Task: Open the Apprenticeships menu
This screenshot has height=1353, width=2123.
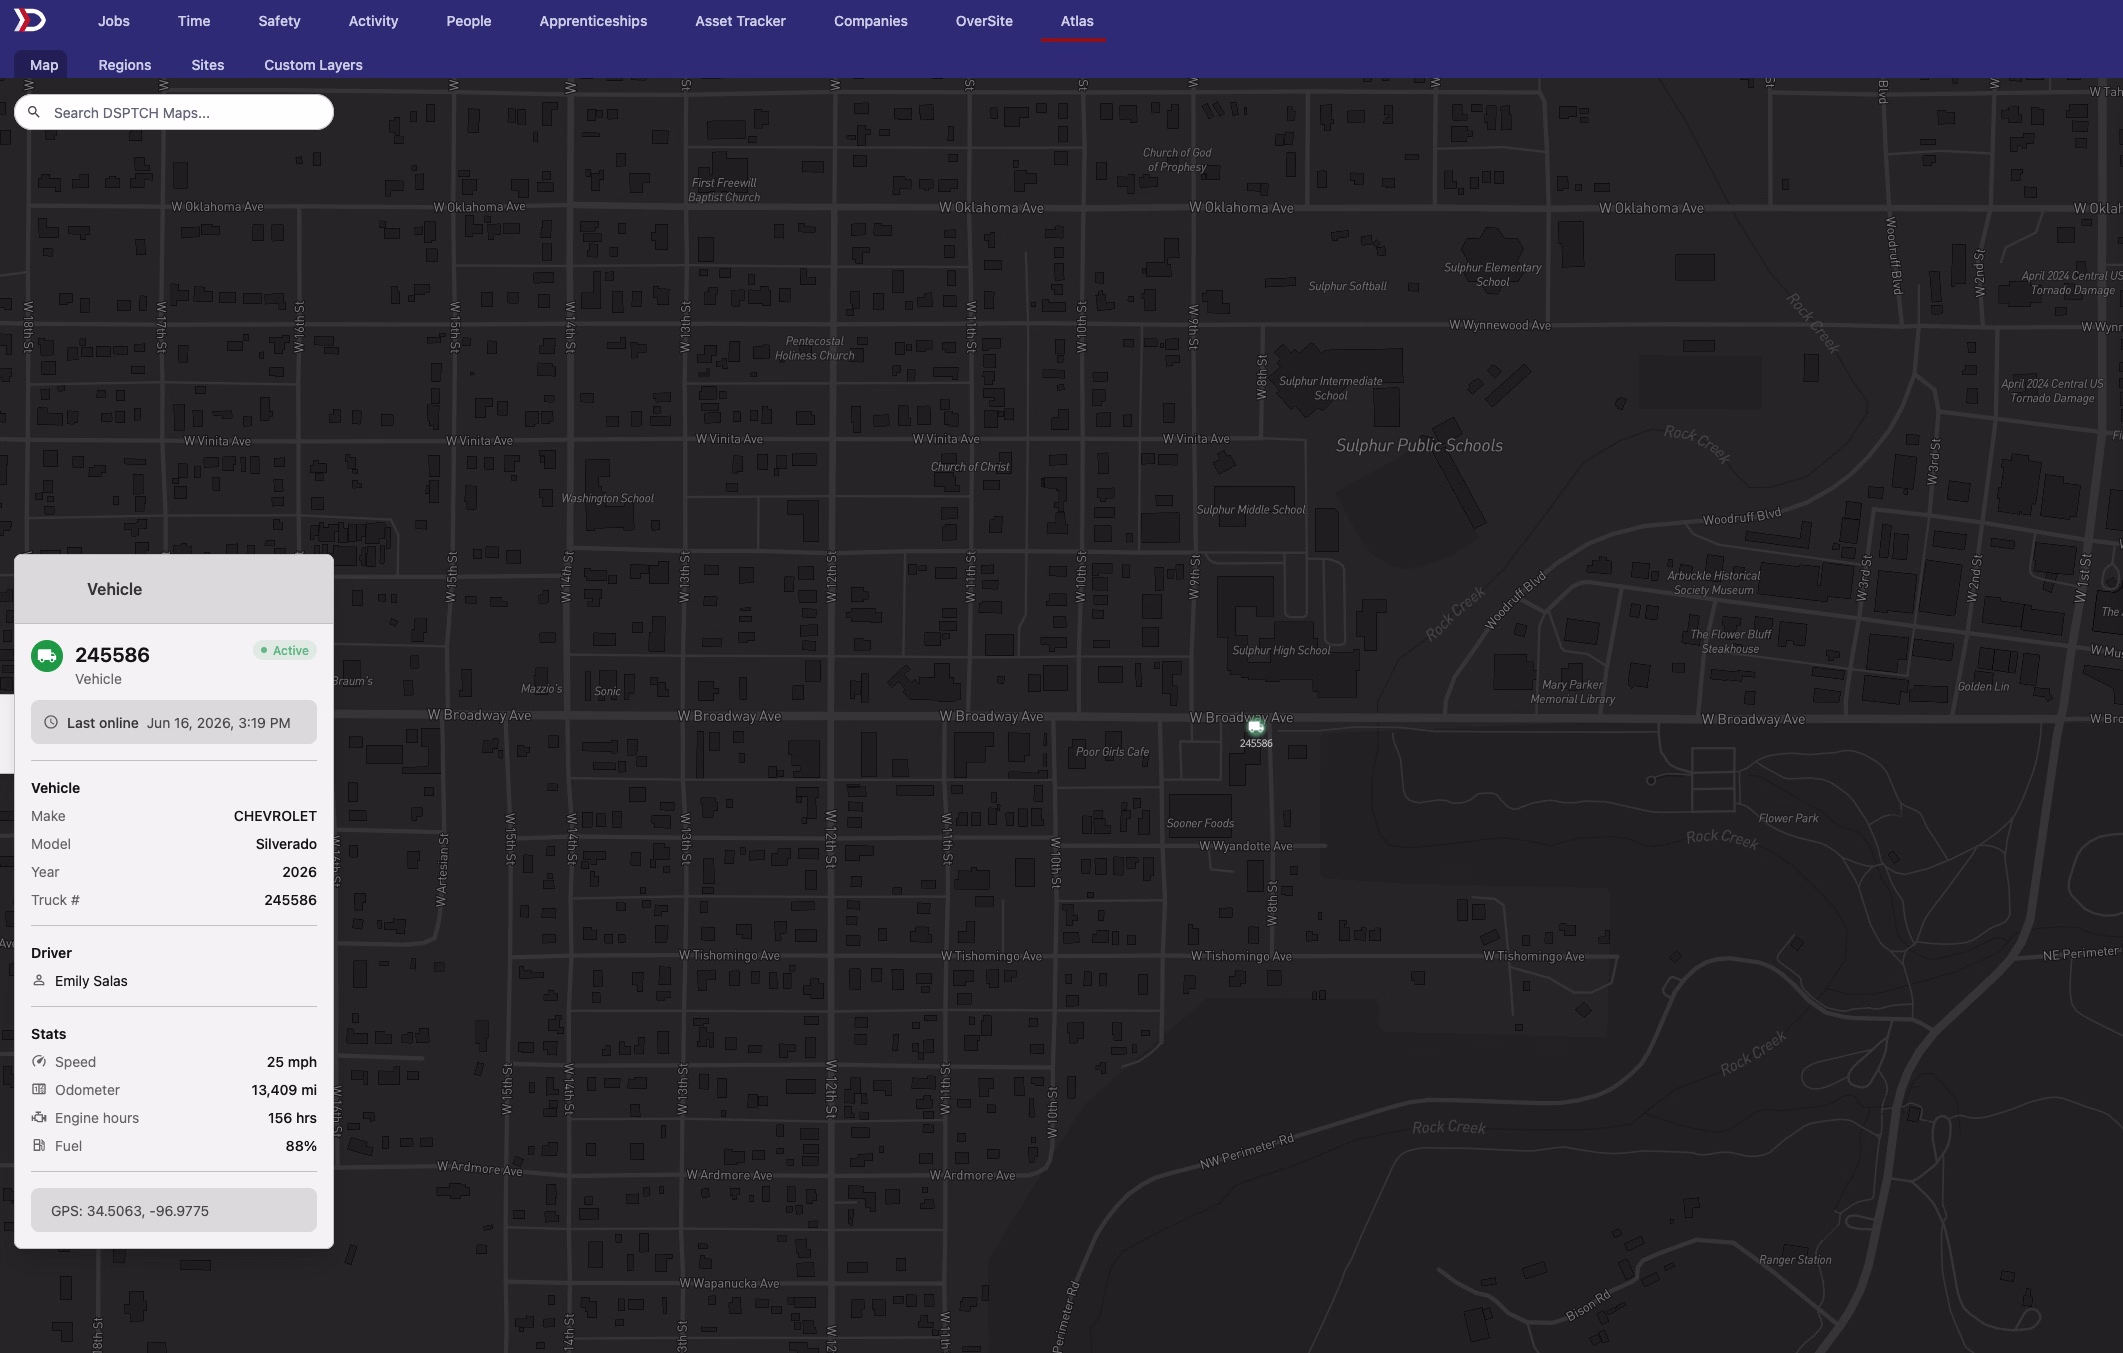Action: (593, 21)
